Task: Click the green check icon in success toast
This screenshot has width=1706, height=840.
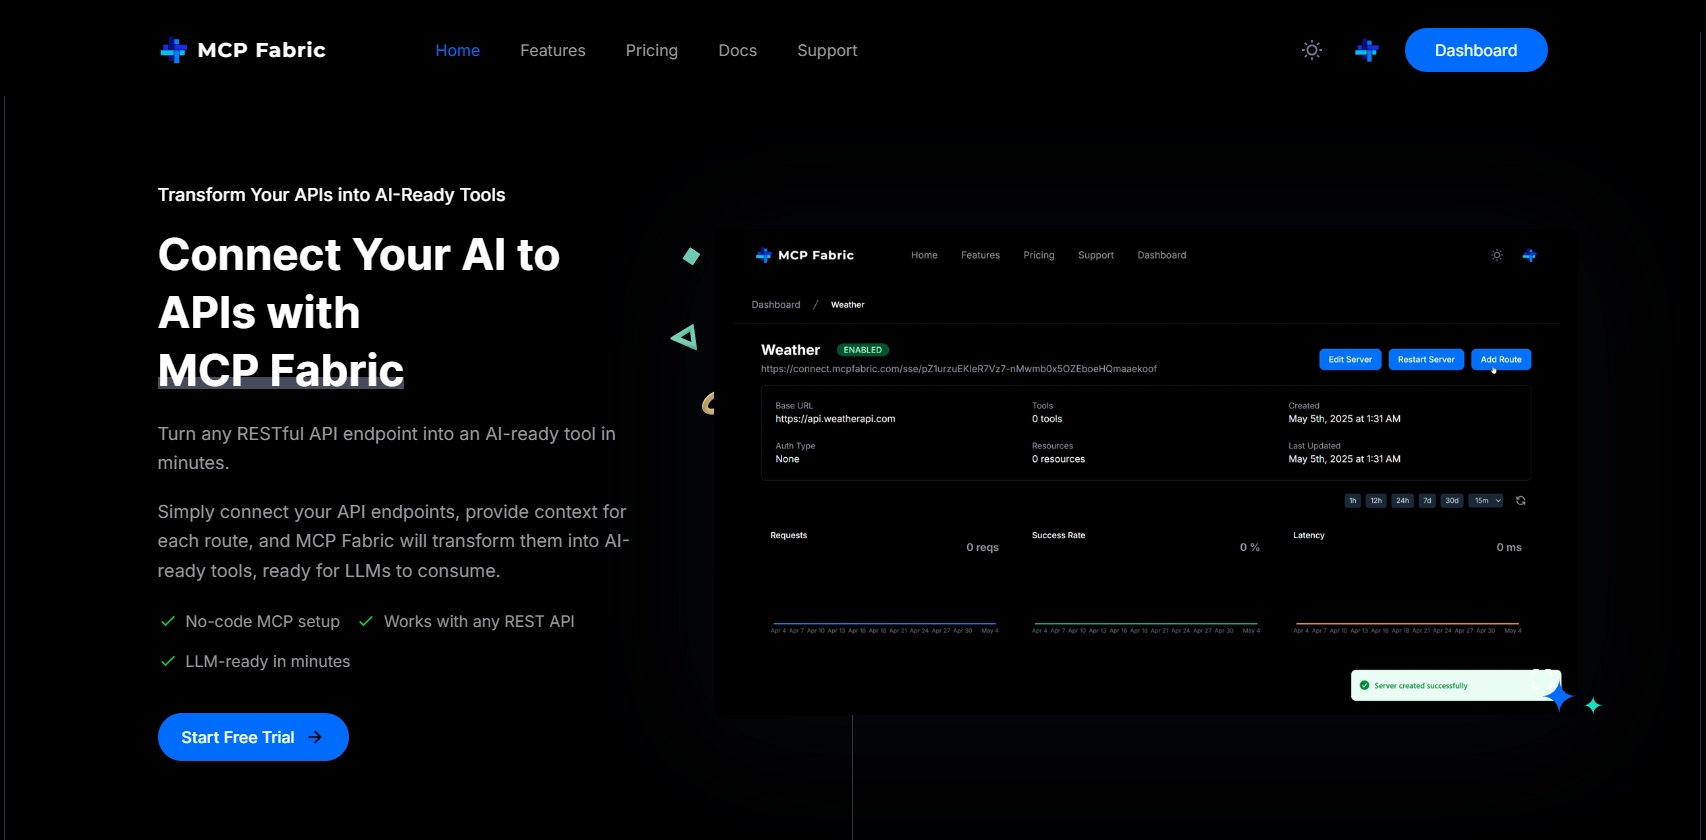Action: (1364, 685)
